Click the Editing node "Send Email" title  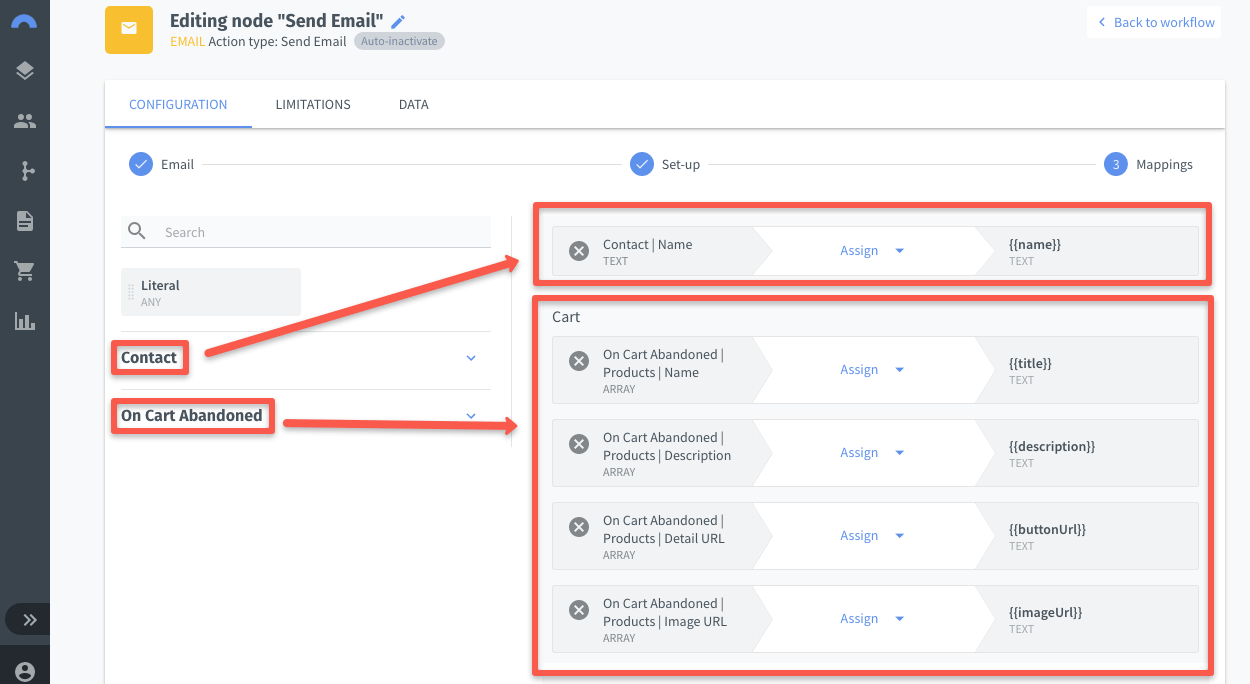[x=277, y=21]
